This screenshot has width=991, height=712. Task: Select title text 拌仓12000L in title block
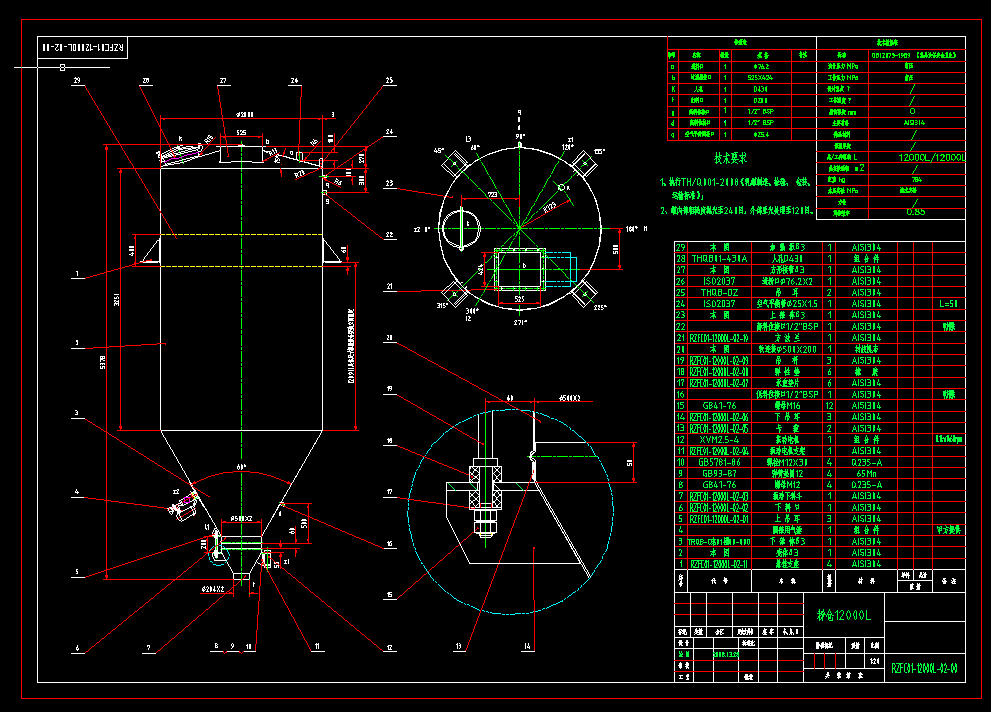click(844, 614)
